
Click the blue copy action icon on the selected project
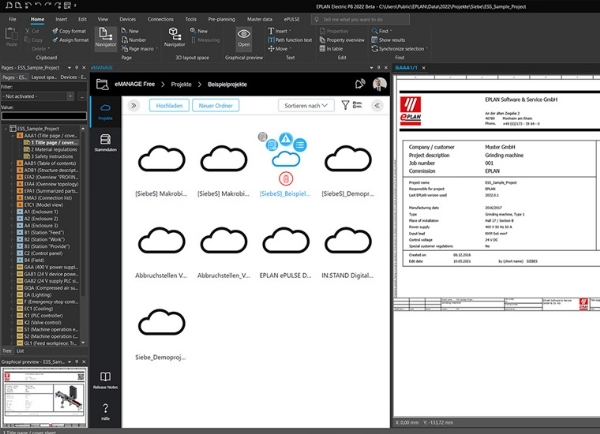tap(272, 145)
